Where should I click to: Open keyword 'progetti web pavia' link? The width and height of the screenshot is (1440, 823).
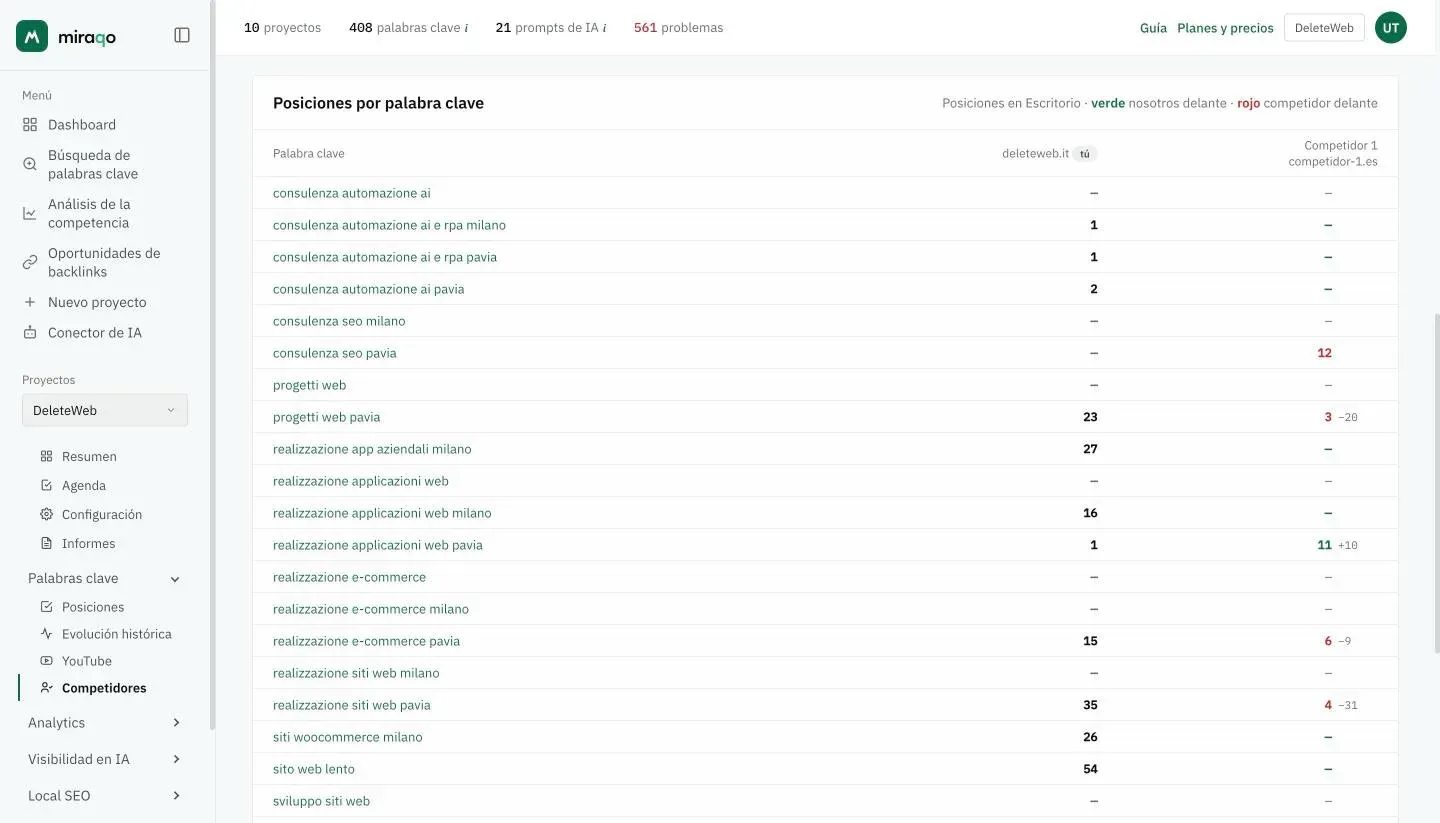coord(326,417)
